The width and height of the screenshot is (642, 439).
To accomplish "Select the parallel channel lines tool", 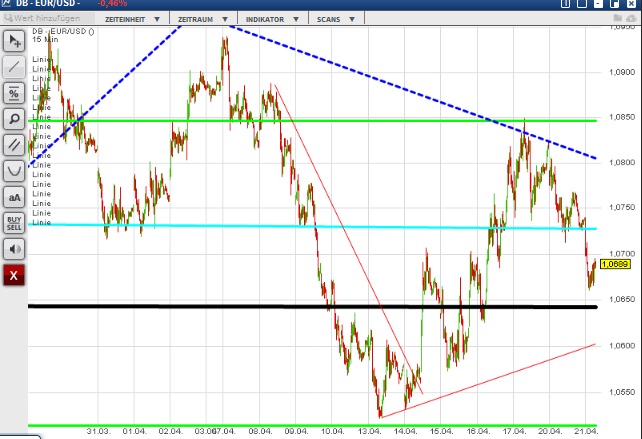I will [x=14, y=145].
